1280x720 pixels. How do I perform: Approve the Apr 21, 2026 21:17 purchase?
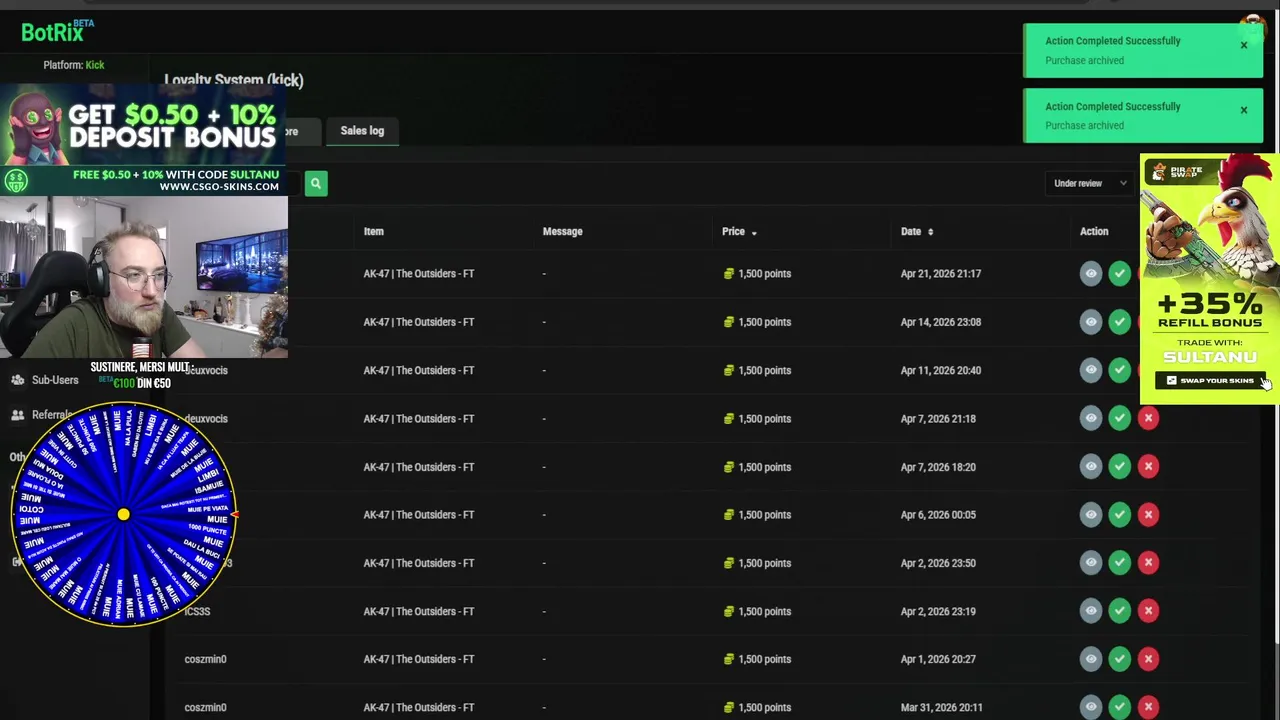point(1119,273)
